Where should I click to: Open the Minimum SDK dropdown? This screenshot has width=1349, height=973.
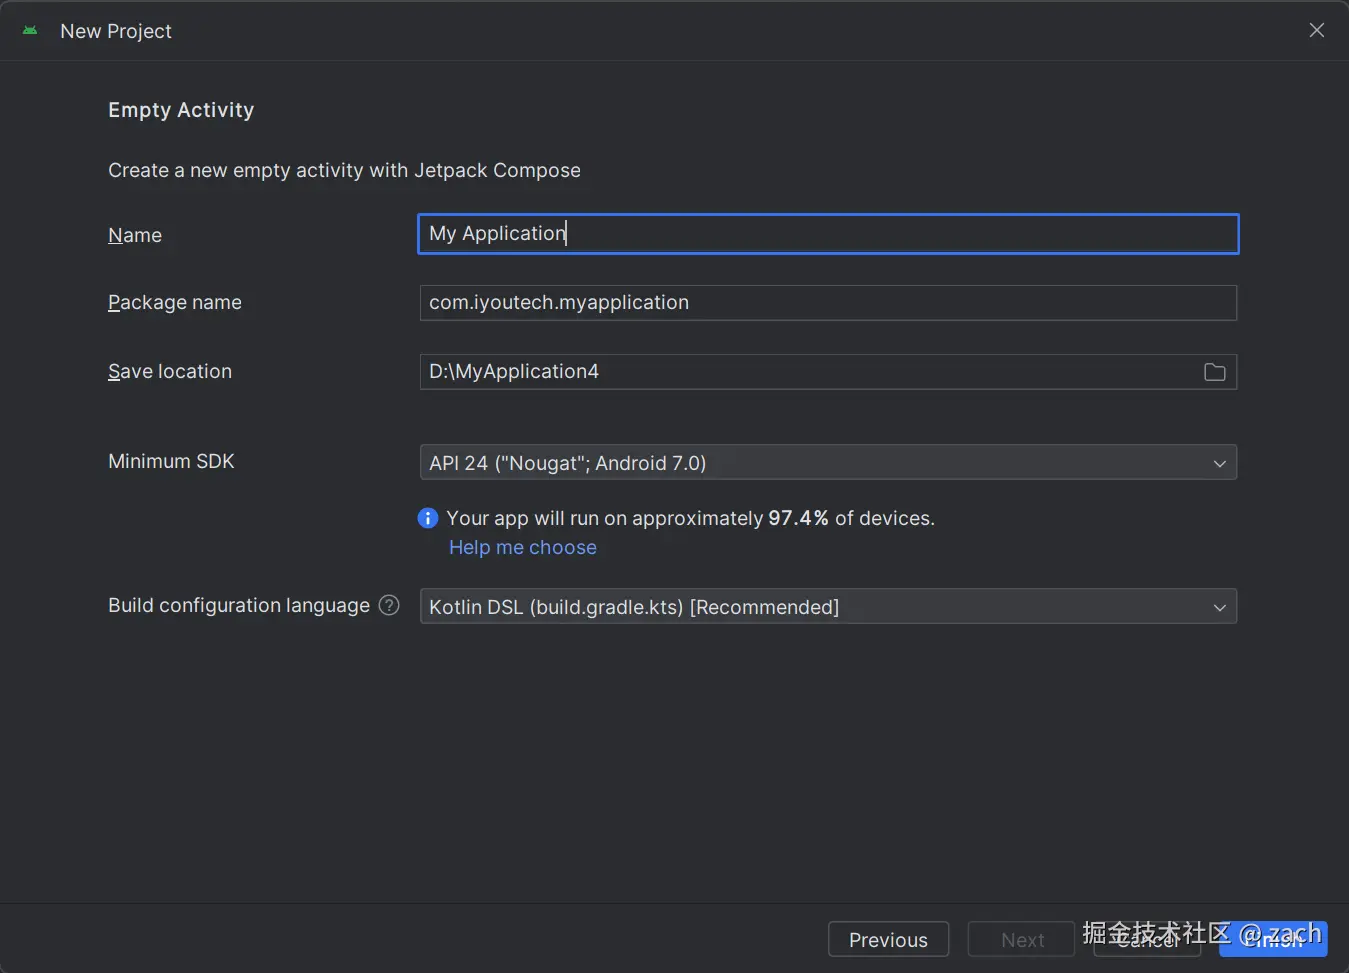(x=827, y=463)
